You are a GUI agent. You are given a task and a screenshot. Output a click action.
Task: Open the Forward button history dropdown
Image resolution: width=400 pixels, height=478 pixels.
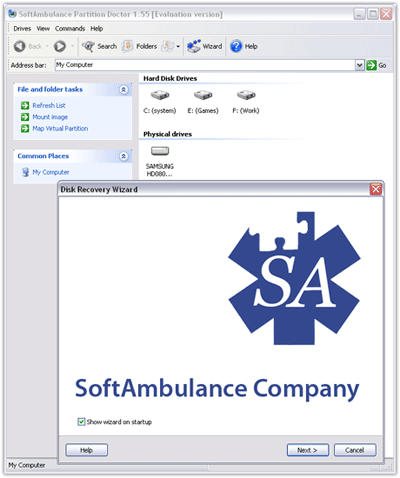click(72, 46)
